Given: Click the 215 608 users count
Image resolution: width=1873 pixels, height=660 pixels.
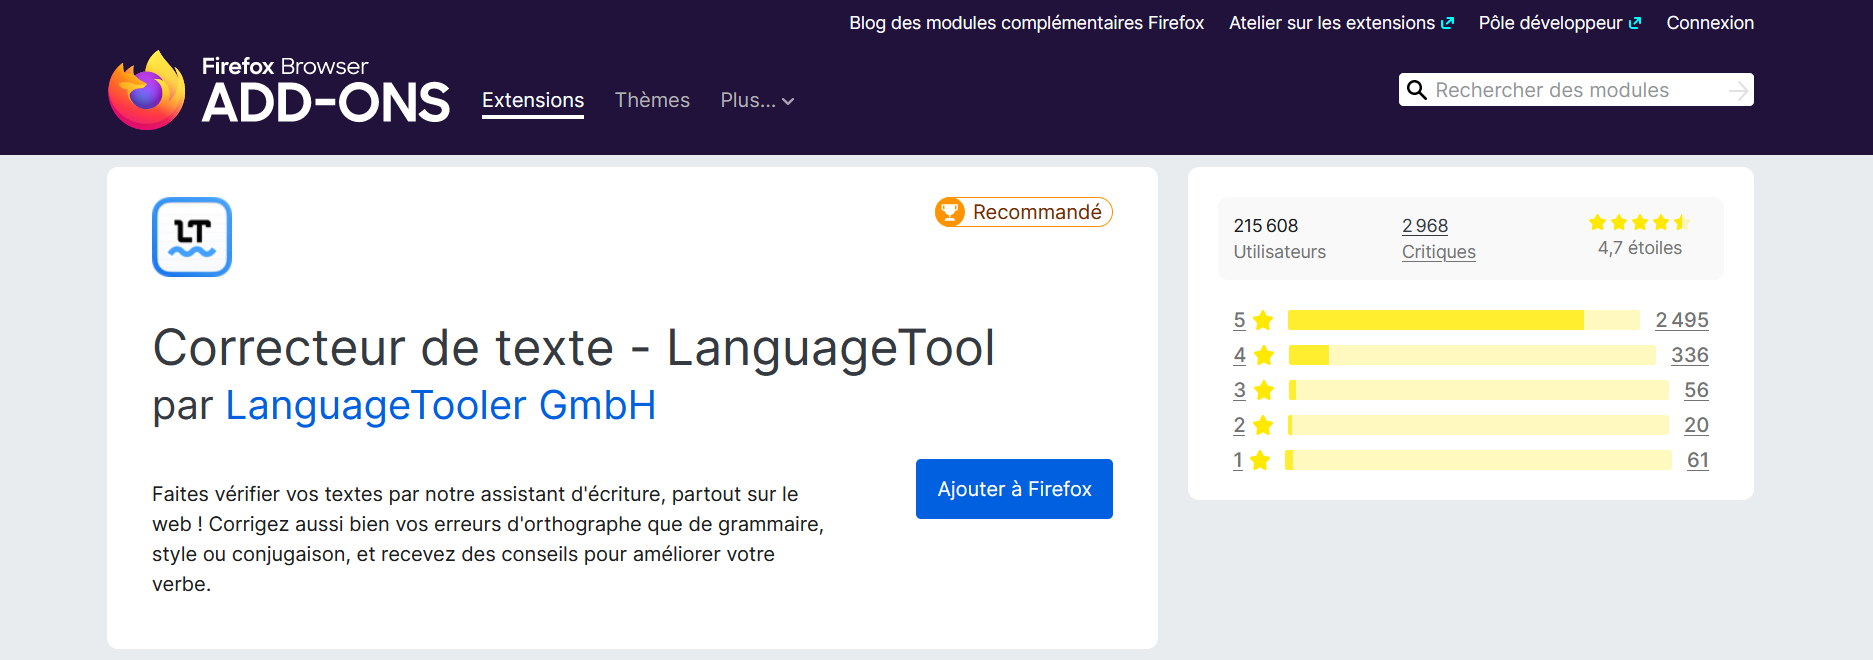Looking at the screenshot, I should [x=1265, y=226].
